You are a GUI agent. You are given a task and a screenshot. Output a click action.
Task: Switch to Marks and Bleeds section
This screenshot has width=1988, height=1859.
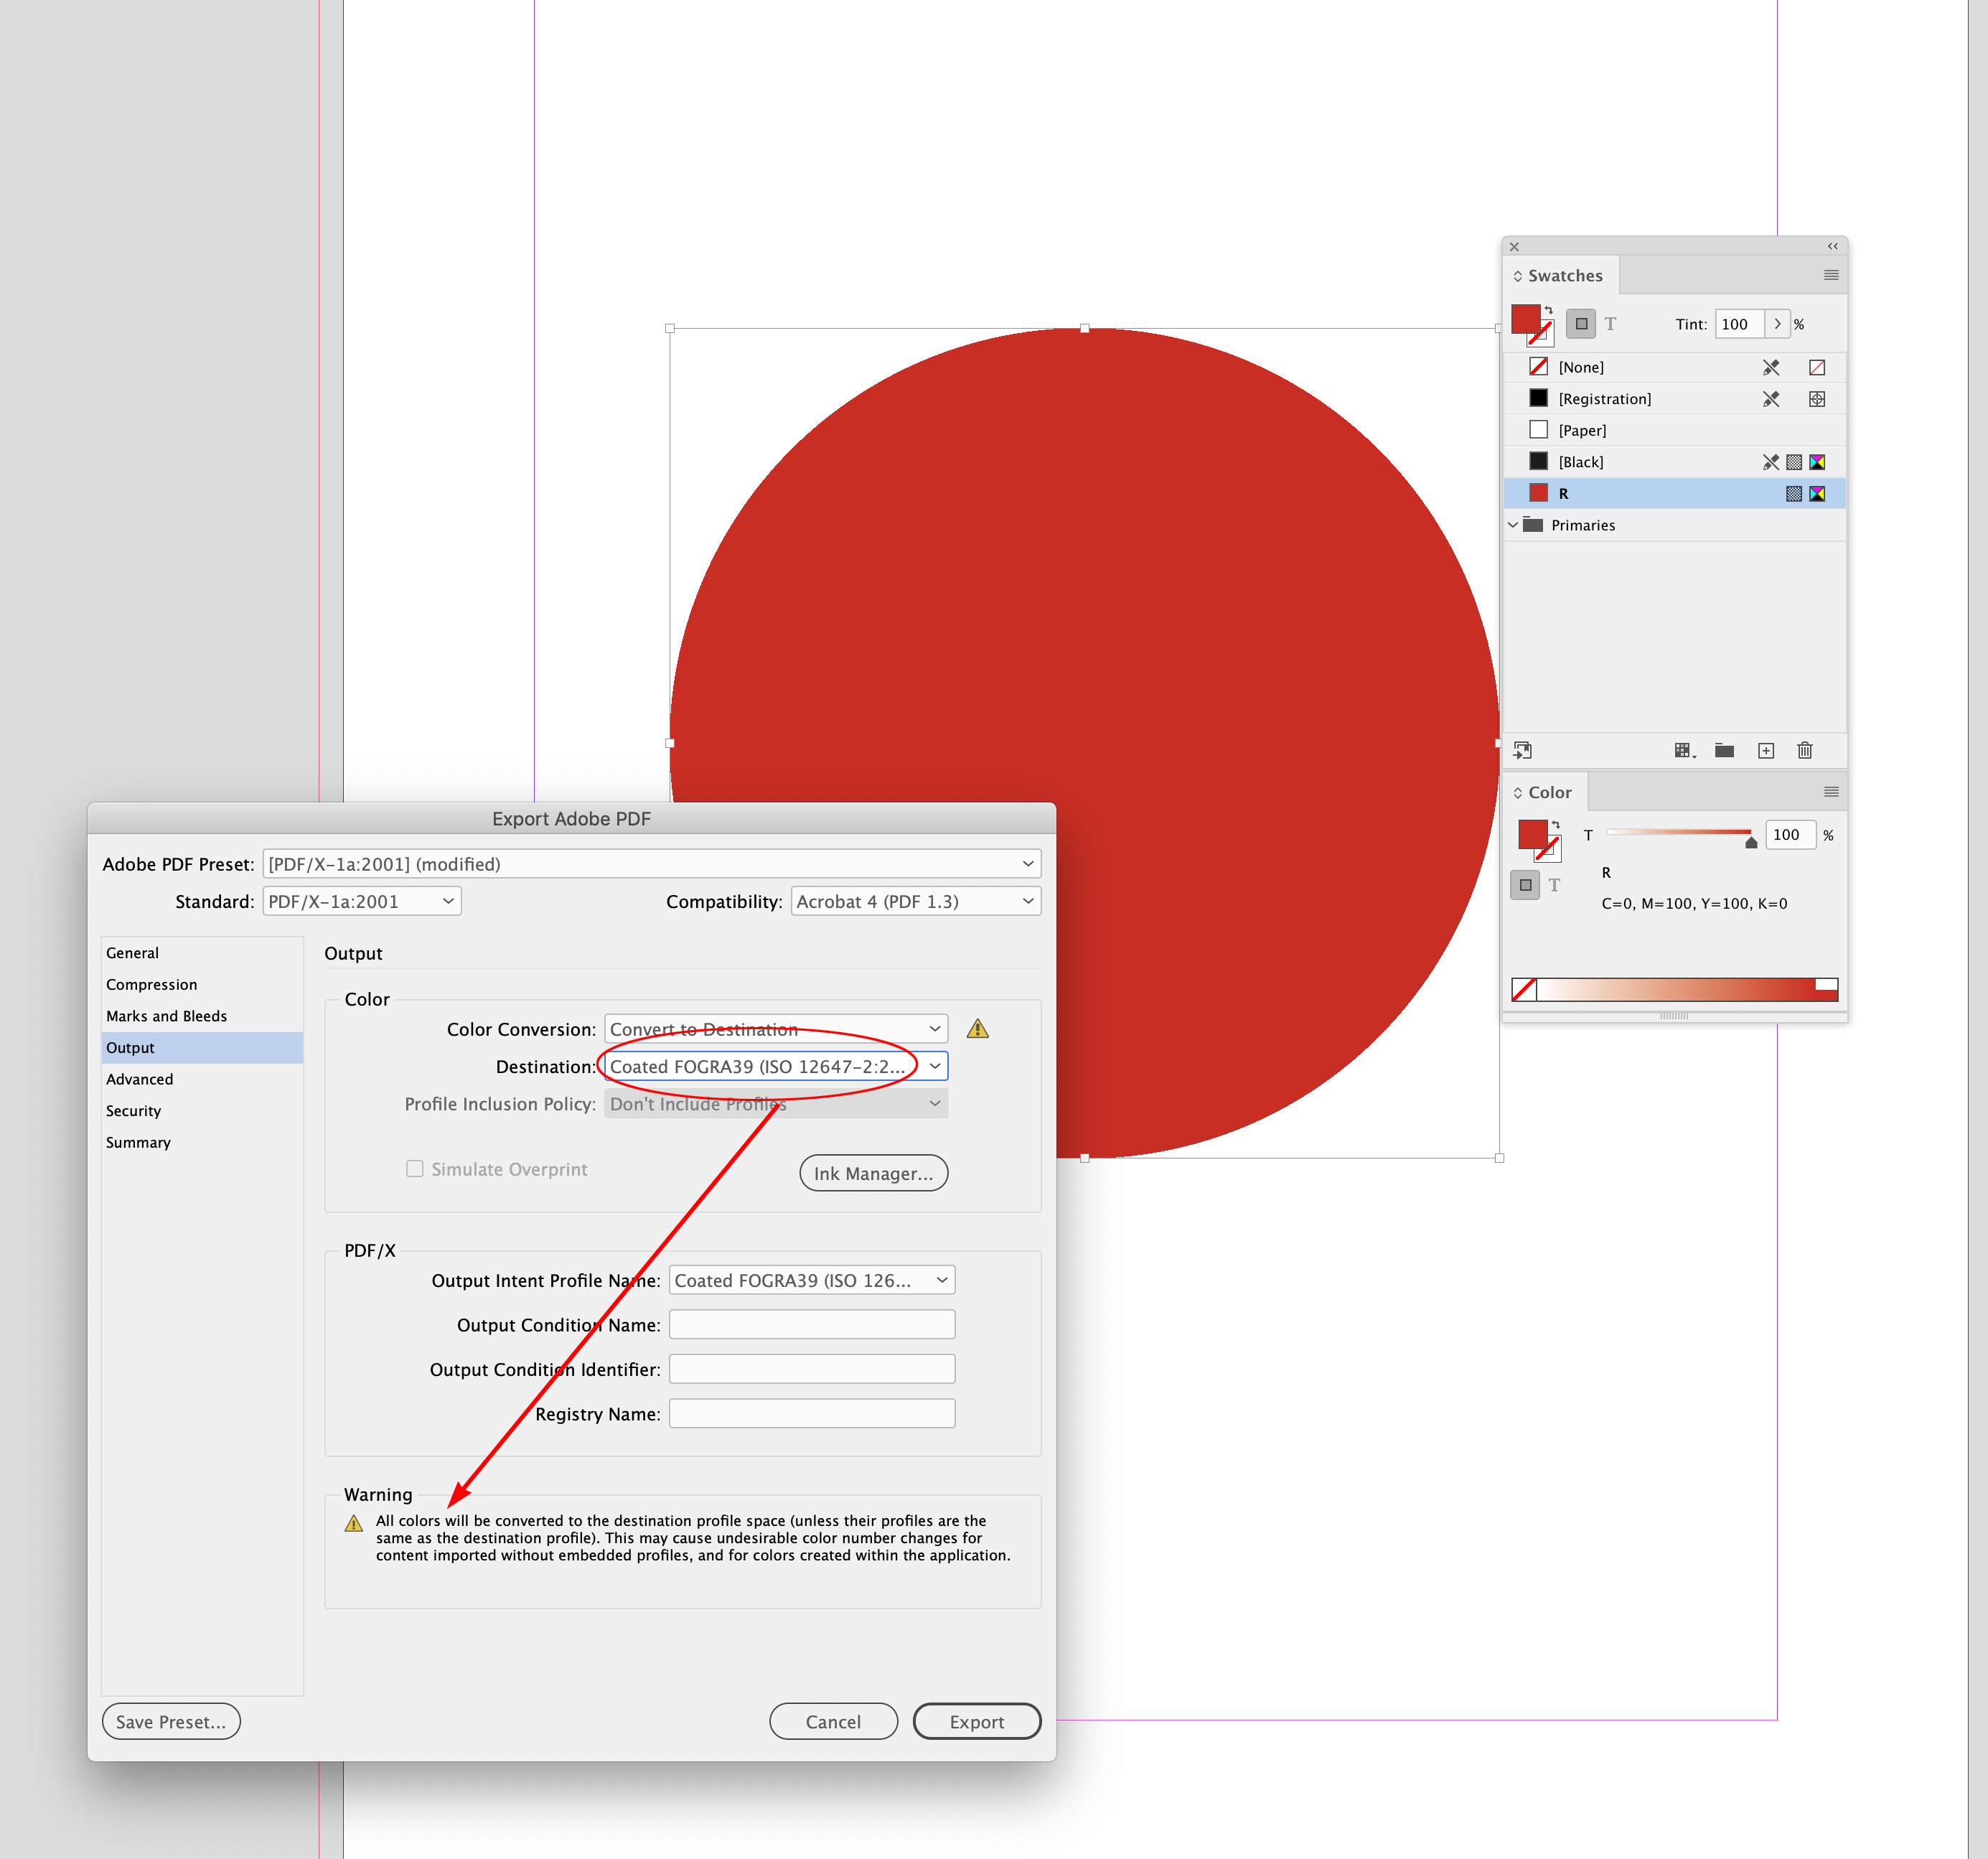click(166, 1015)
